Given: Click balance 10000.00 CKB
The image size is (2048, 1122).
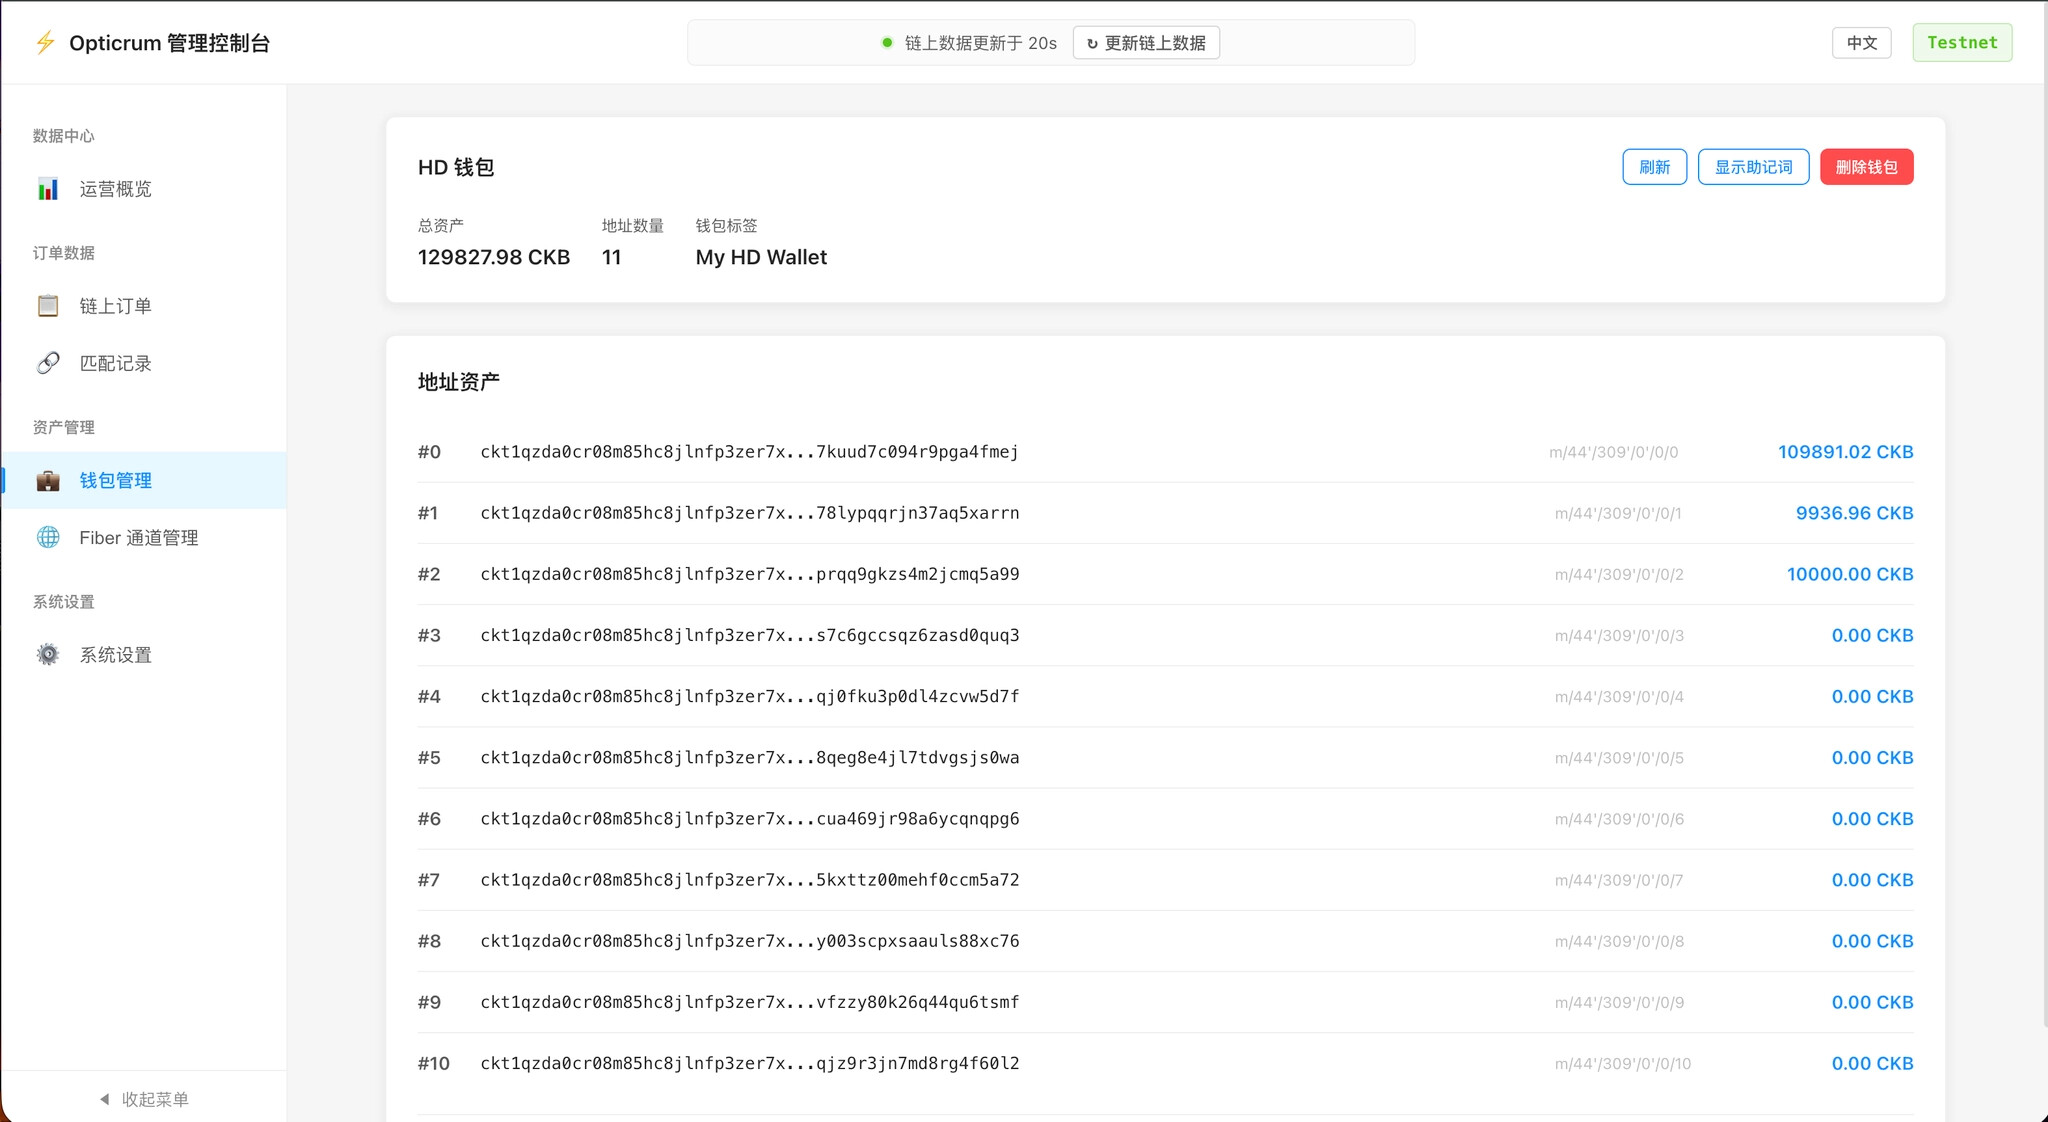Looking at the screenshot, I should click(x=1850, y=574).
